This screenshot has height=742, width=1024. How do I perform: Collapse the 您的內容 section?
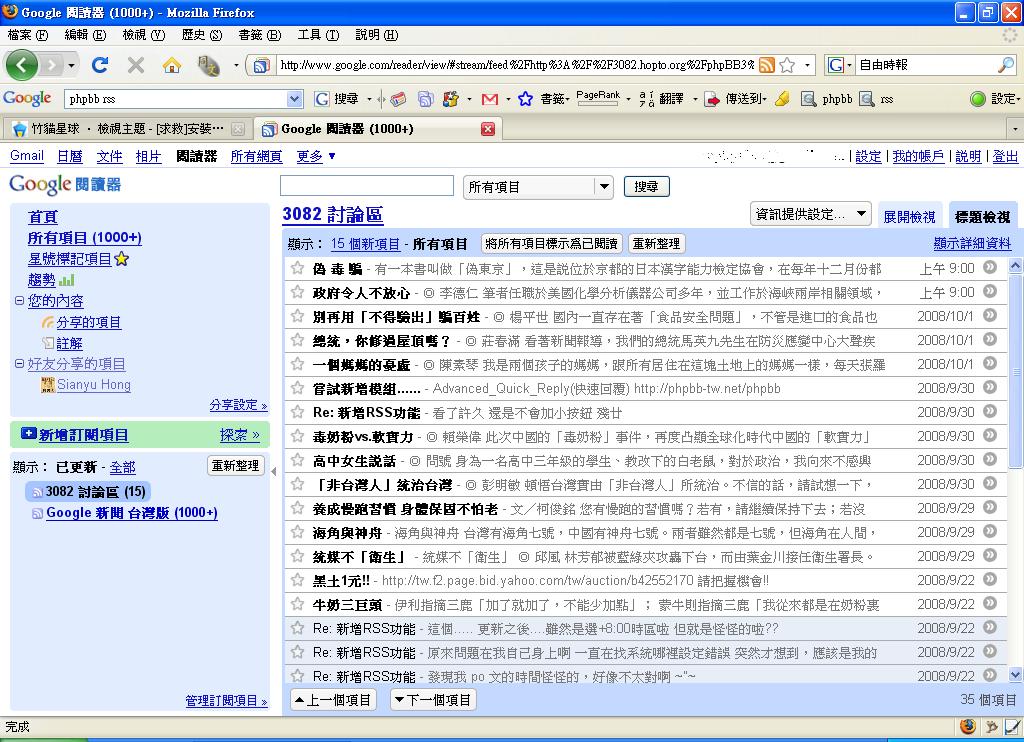(x=20, y=300)
